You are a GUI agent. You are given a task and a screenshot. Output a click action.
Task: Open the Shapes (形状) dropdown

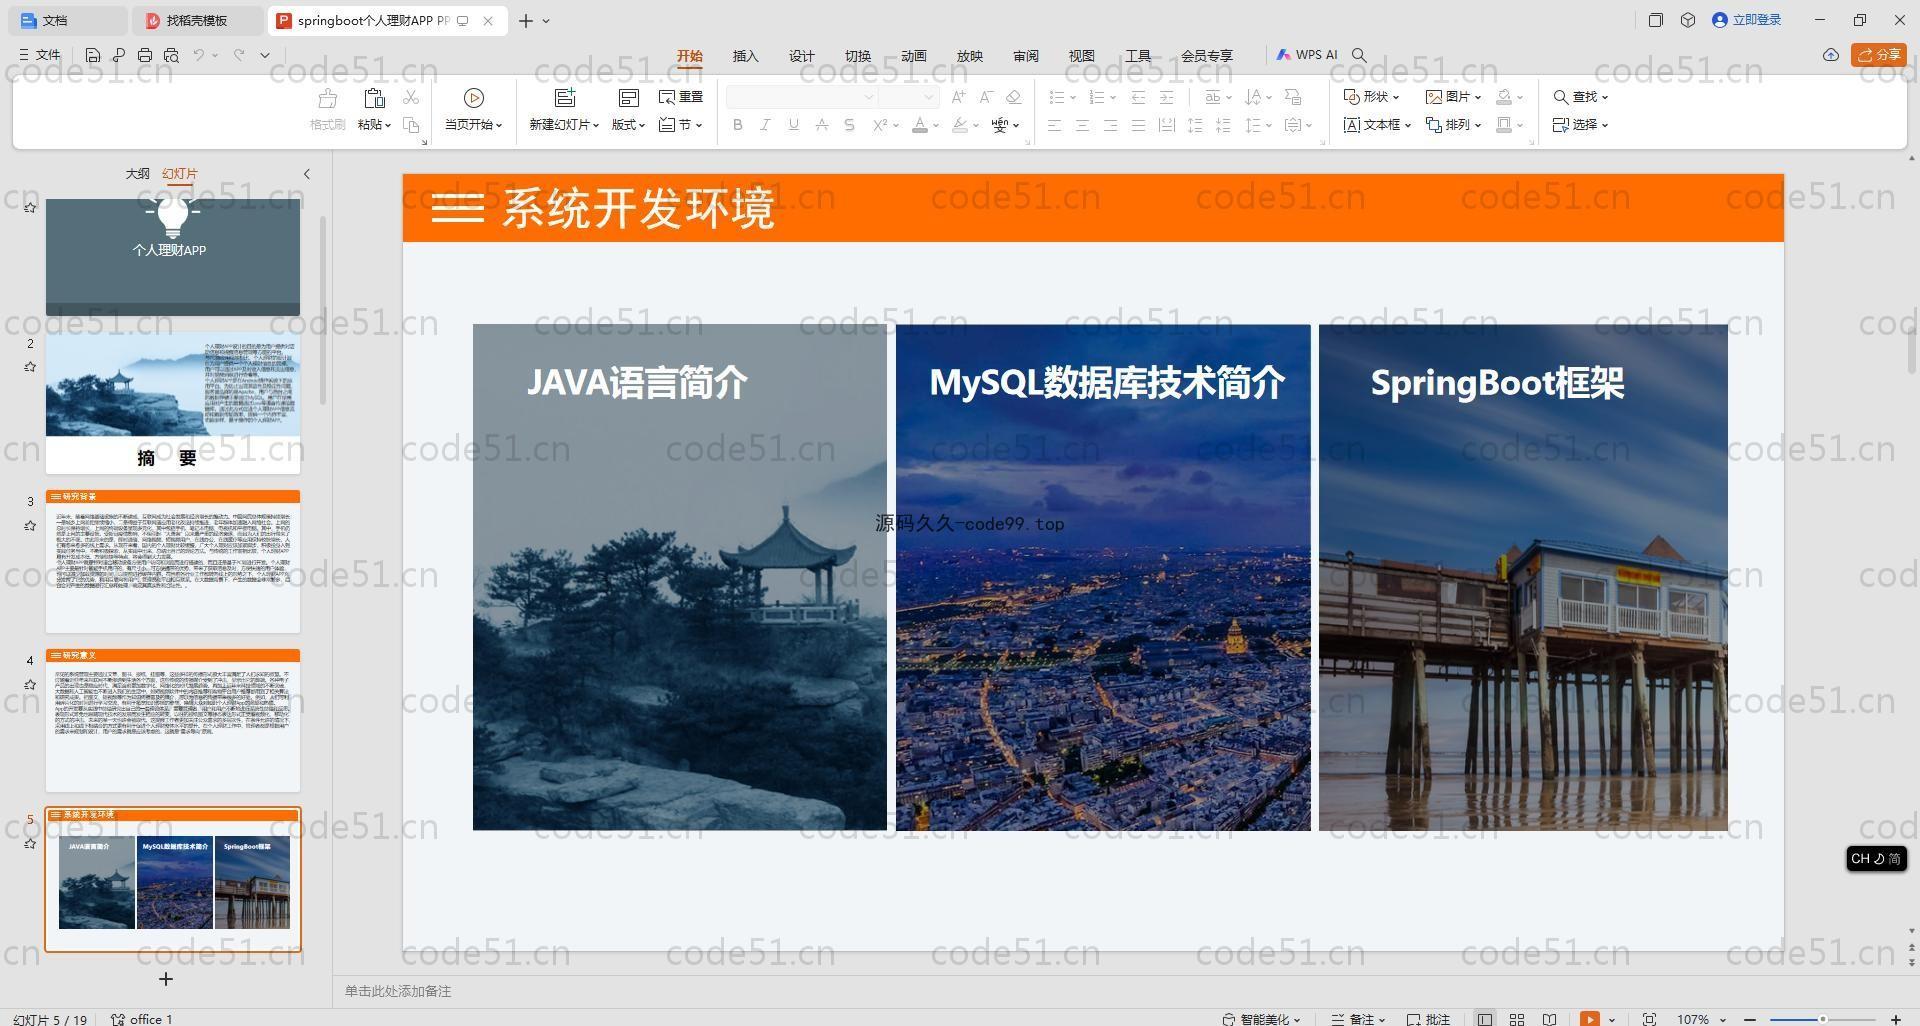(x=1371, y=97)
